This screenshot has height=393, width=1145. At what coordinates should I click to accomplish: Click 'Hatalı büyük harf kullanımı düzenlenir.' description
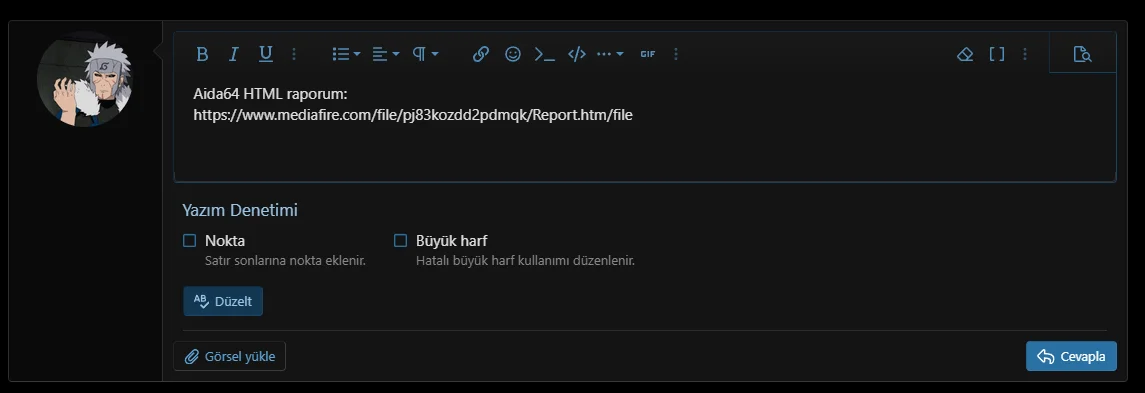pos(525,260)
